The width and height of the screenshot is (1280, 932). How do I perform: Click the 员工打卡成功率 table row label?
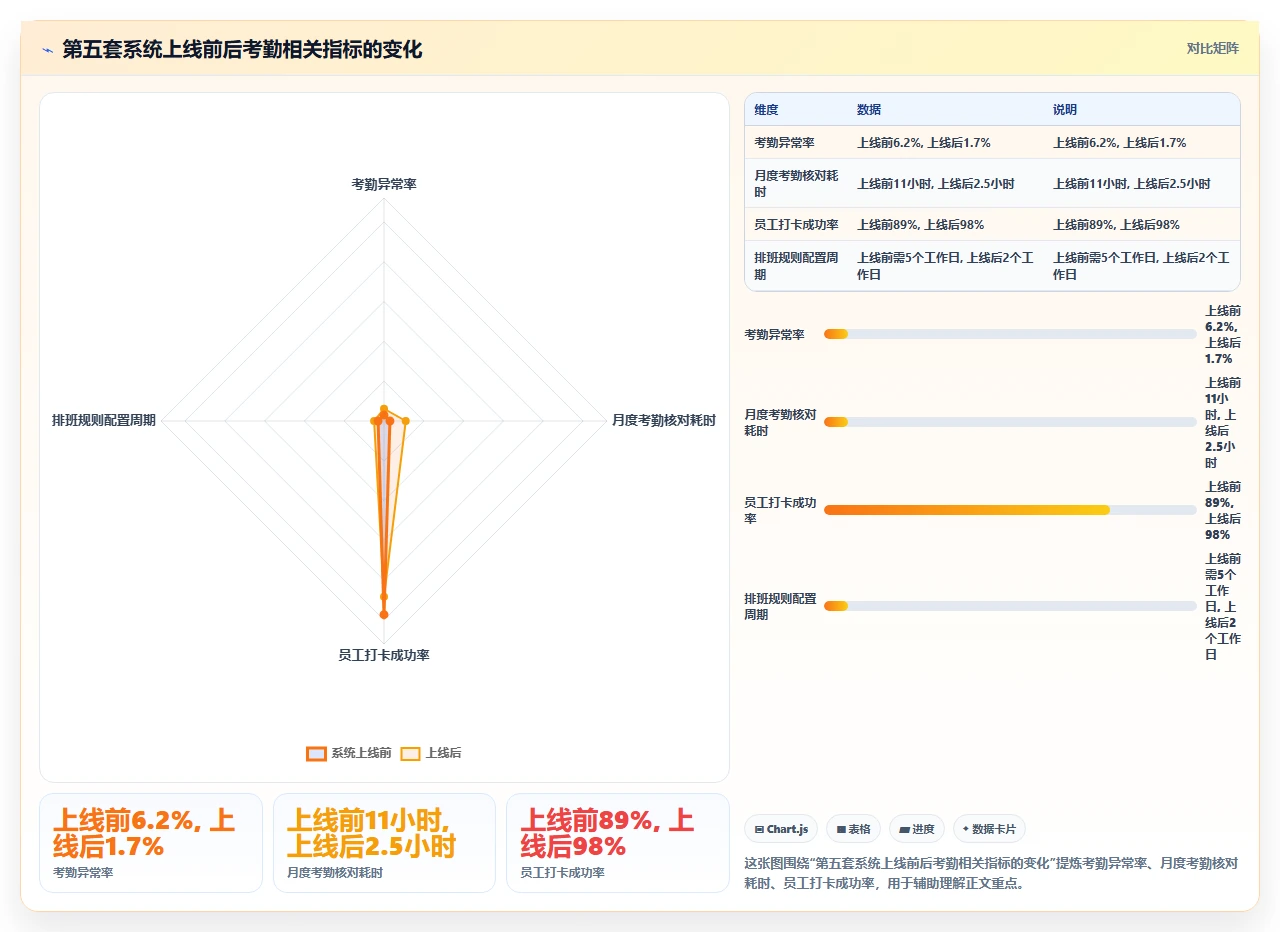796,225
